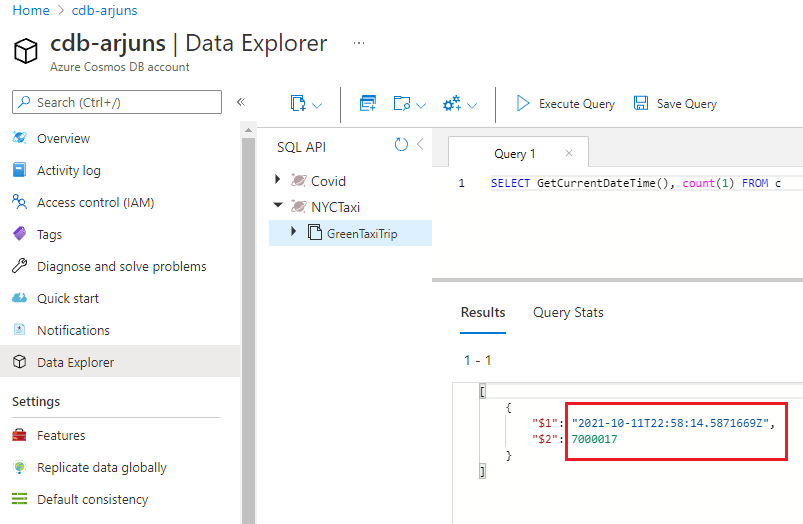803x524 pixels.
Task: Open the New Container dropdown arrow
Action: click(317, 105)
